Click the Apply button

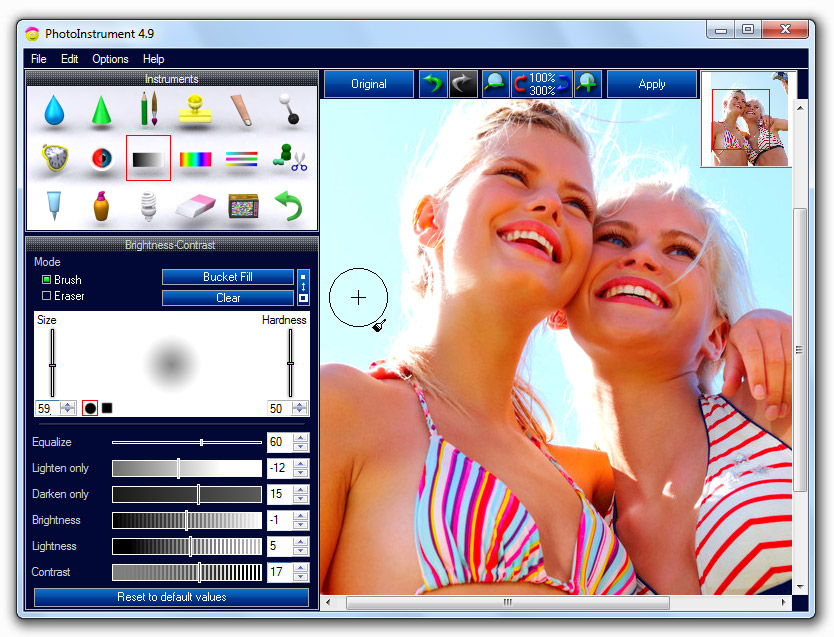pos(652,84)
